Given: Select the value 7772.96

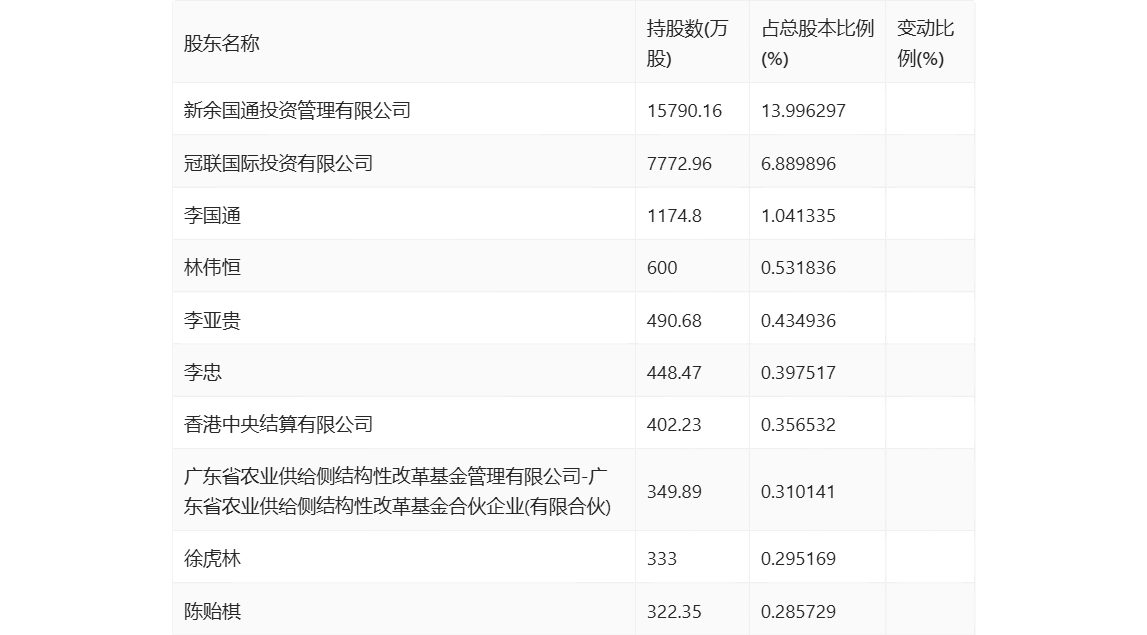Looking at the screenshot, I should click(x=679, y=163).
